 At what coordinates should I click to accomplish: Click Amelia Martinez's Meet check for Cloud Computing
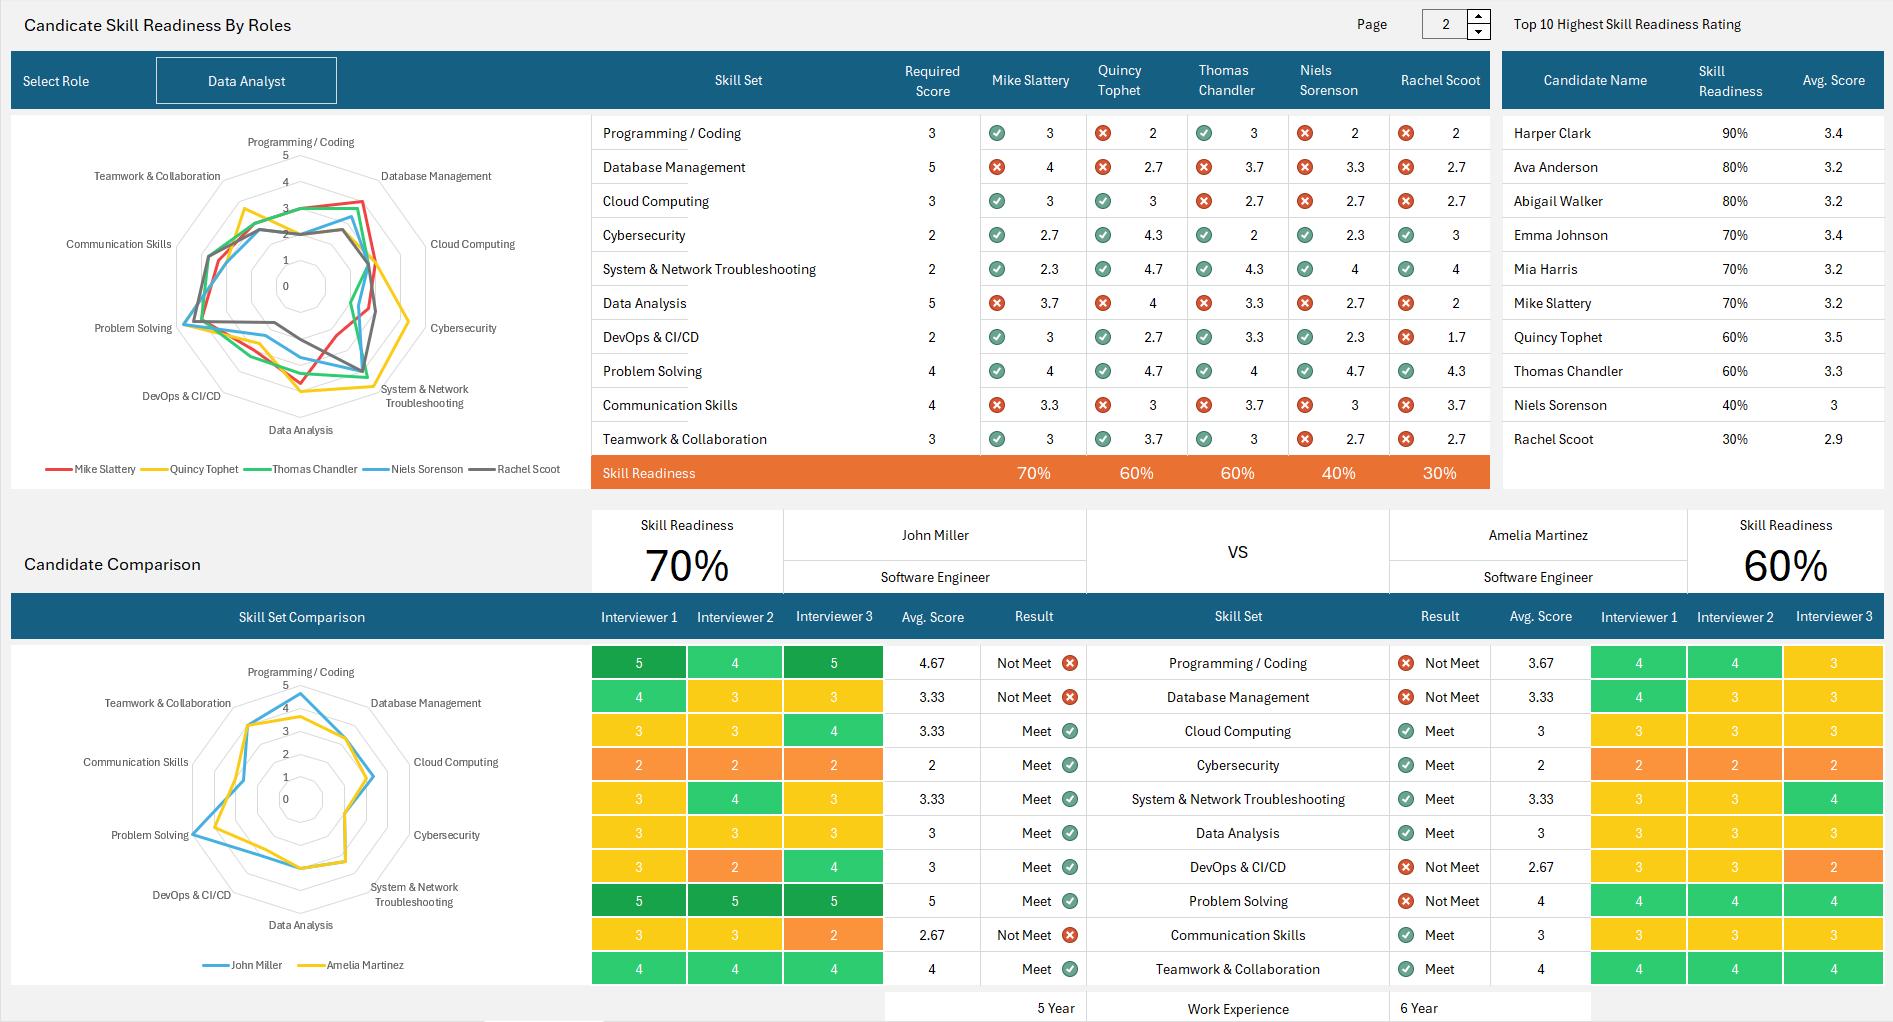coord(1406,731)
